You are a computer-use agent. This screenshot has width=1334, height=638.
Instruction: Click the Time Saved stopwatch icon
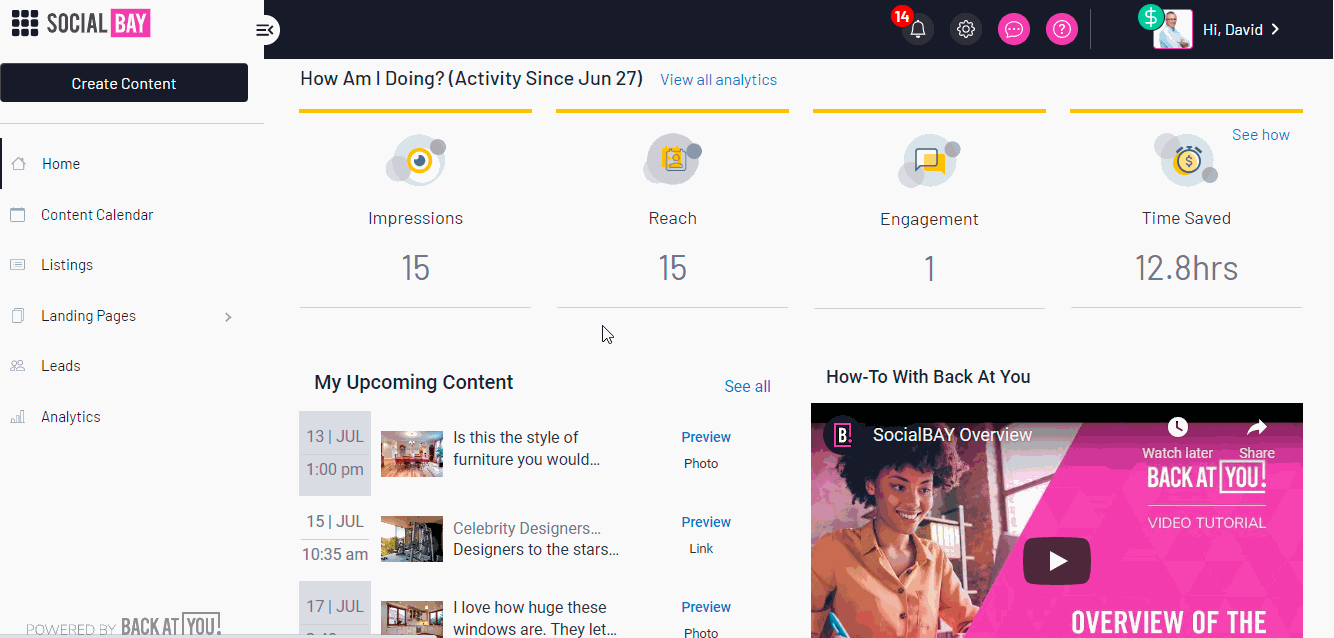(x=1186, y=160)
